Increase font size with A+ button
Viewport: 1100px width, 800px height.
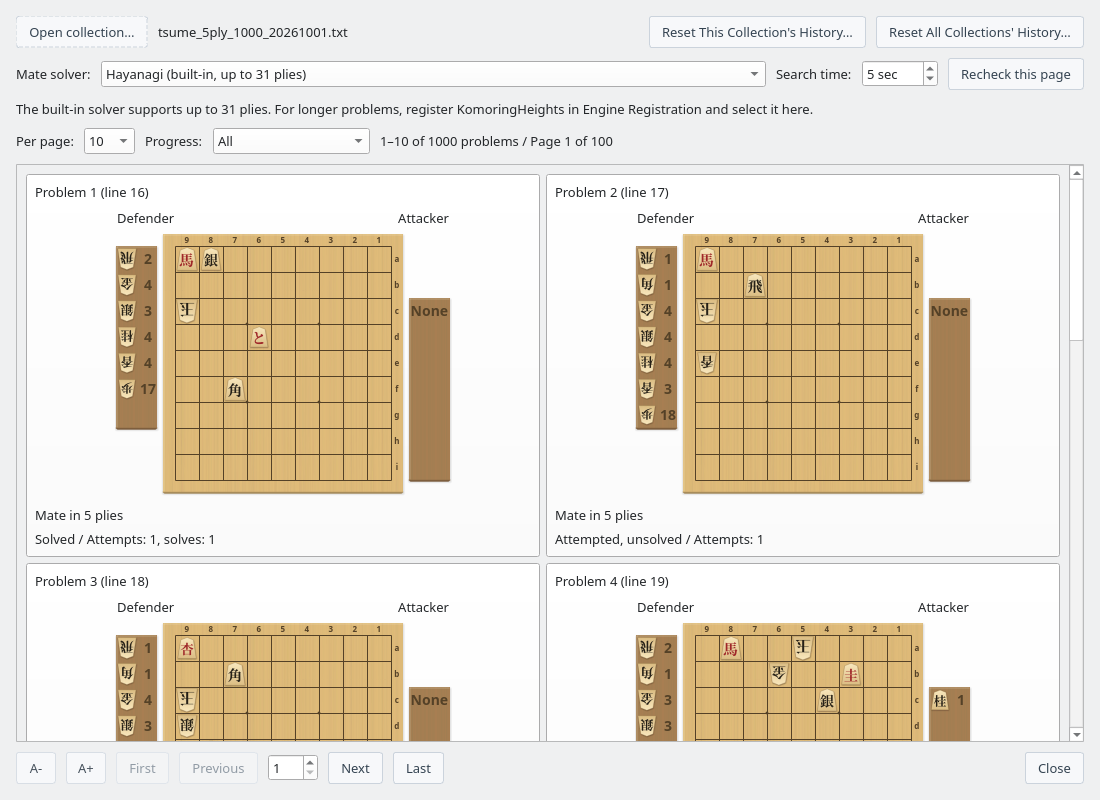point(86,768)
